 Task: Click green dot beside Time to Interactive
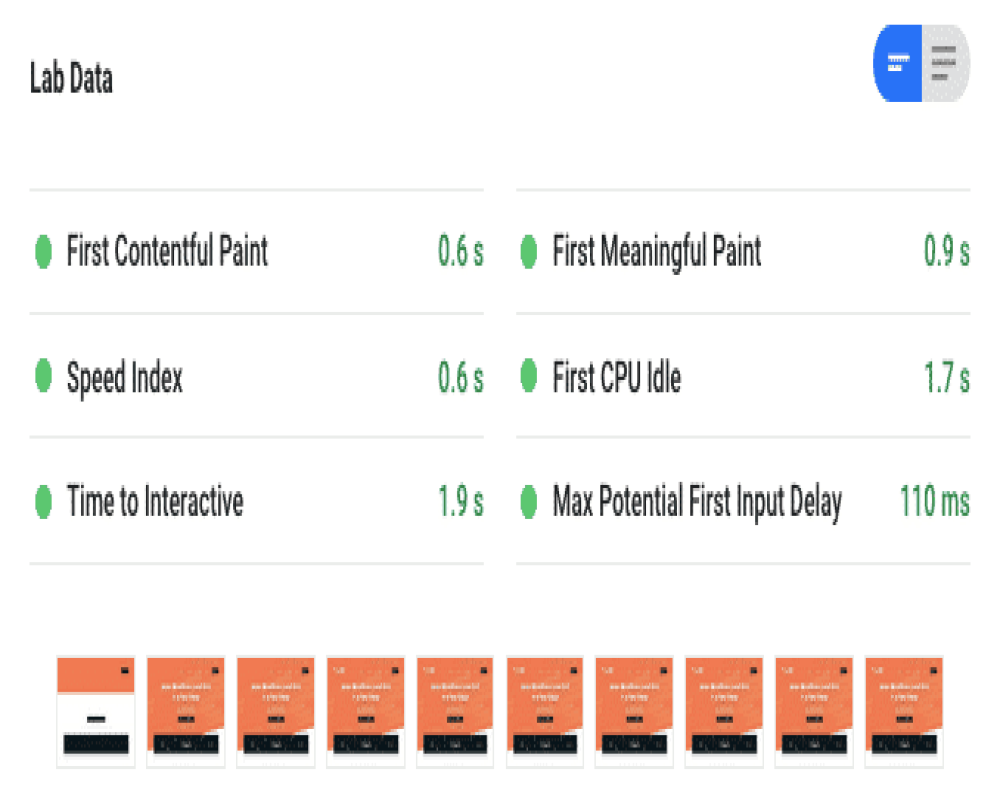[x=43, y=502]
